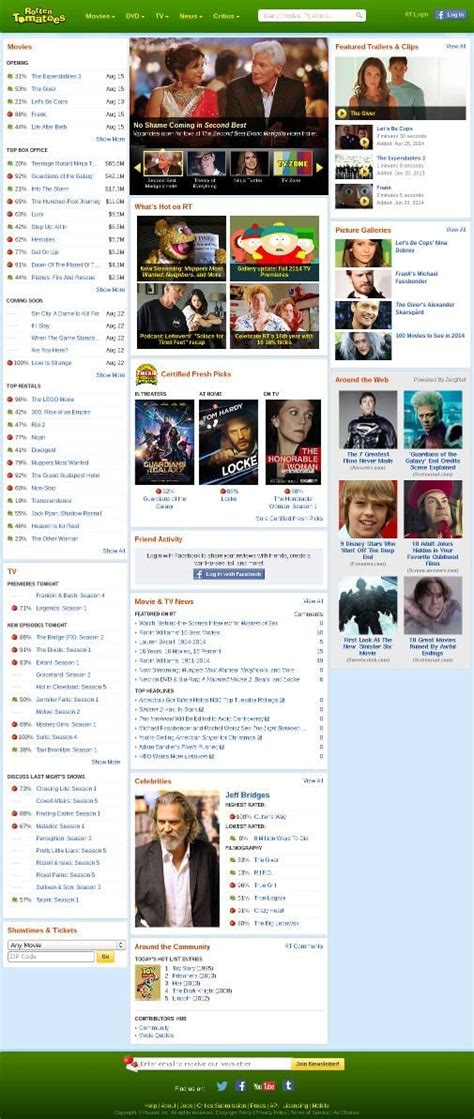This screenshot has height=1119, width=474.
Task: Click the Go button for showtimes
Action: tap(106, 957)
